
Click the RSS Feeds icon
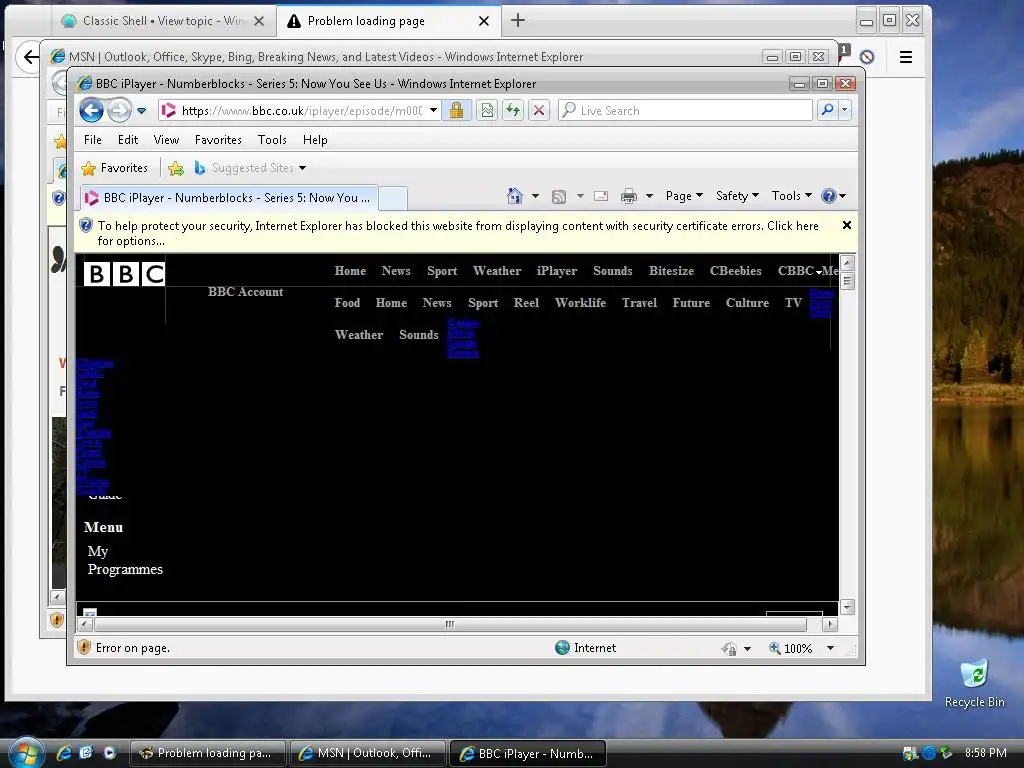[x=559, y=196]
